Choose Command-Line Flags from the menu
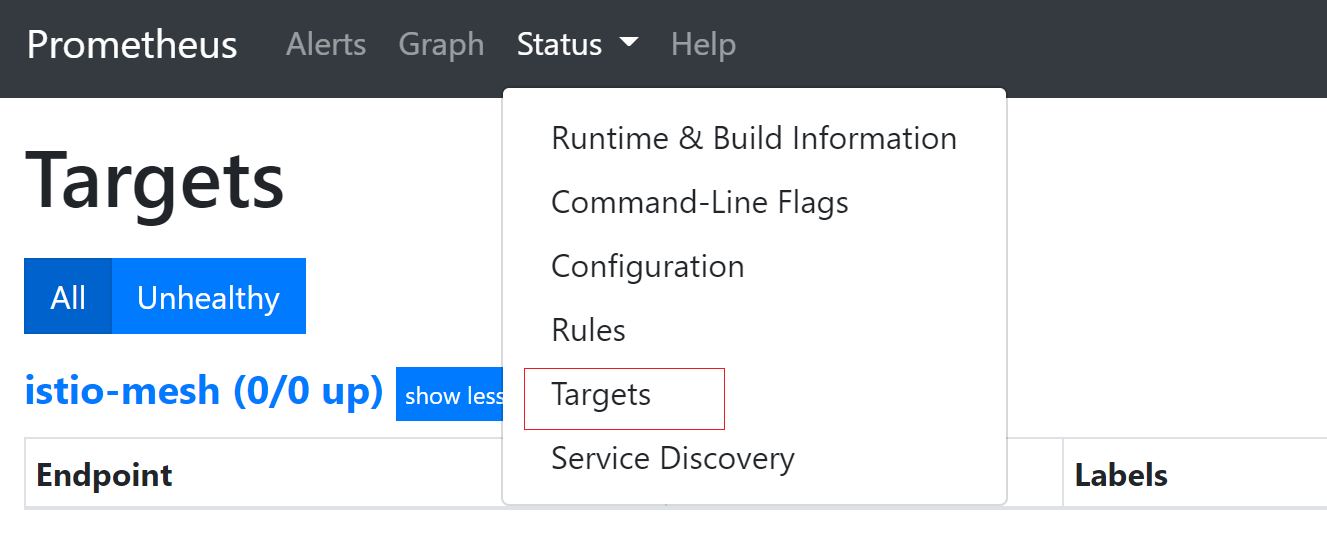 point(754,202)
